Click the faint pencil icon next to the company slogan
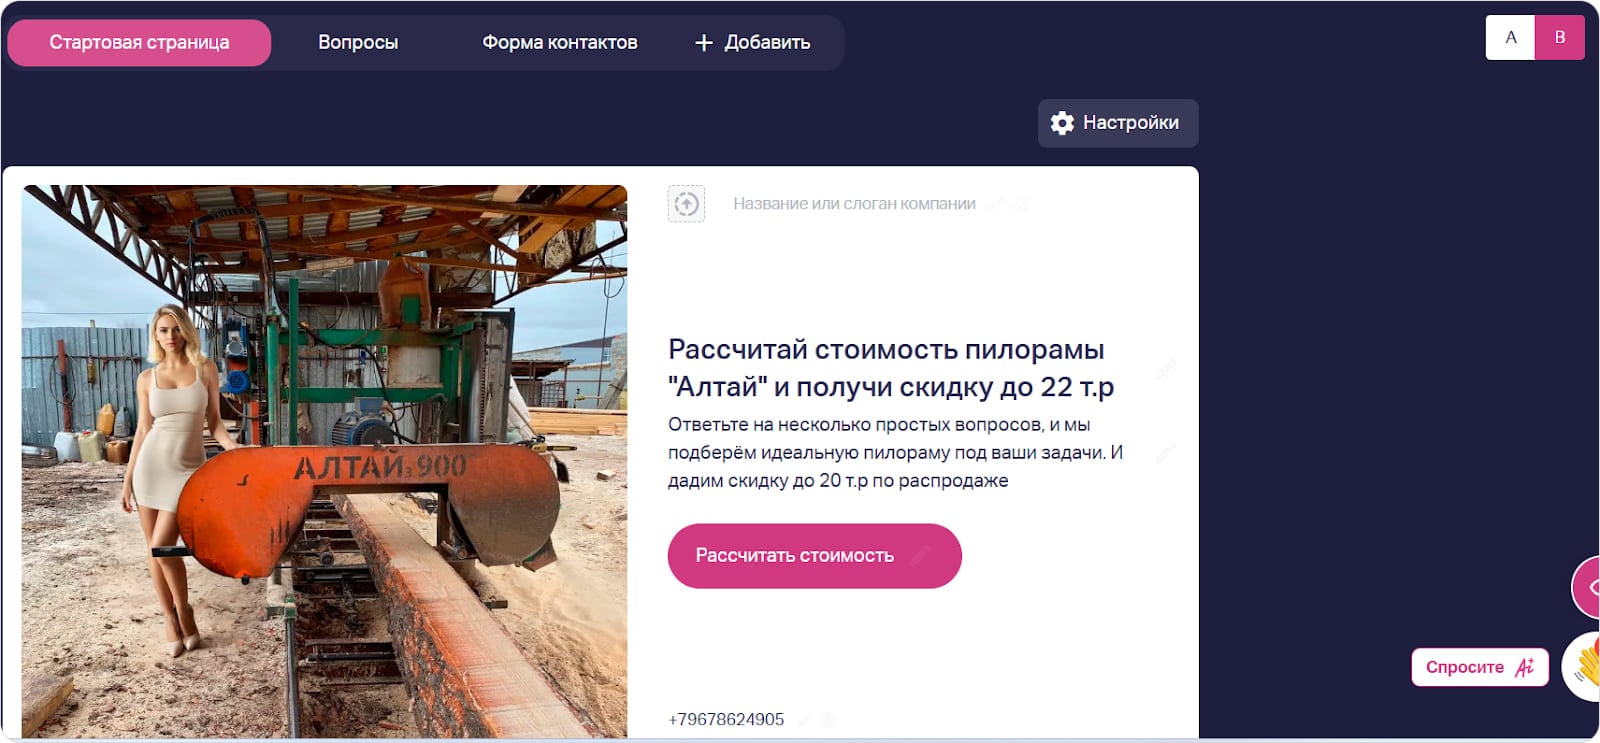 996,204
